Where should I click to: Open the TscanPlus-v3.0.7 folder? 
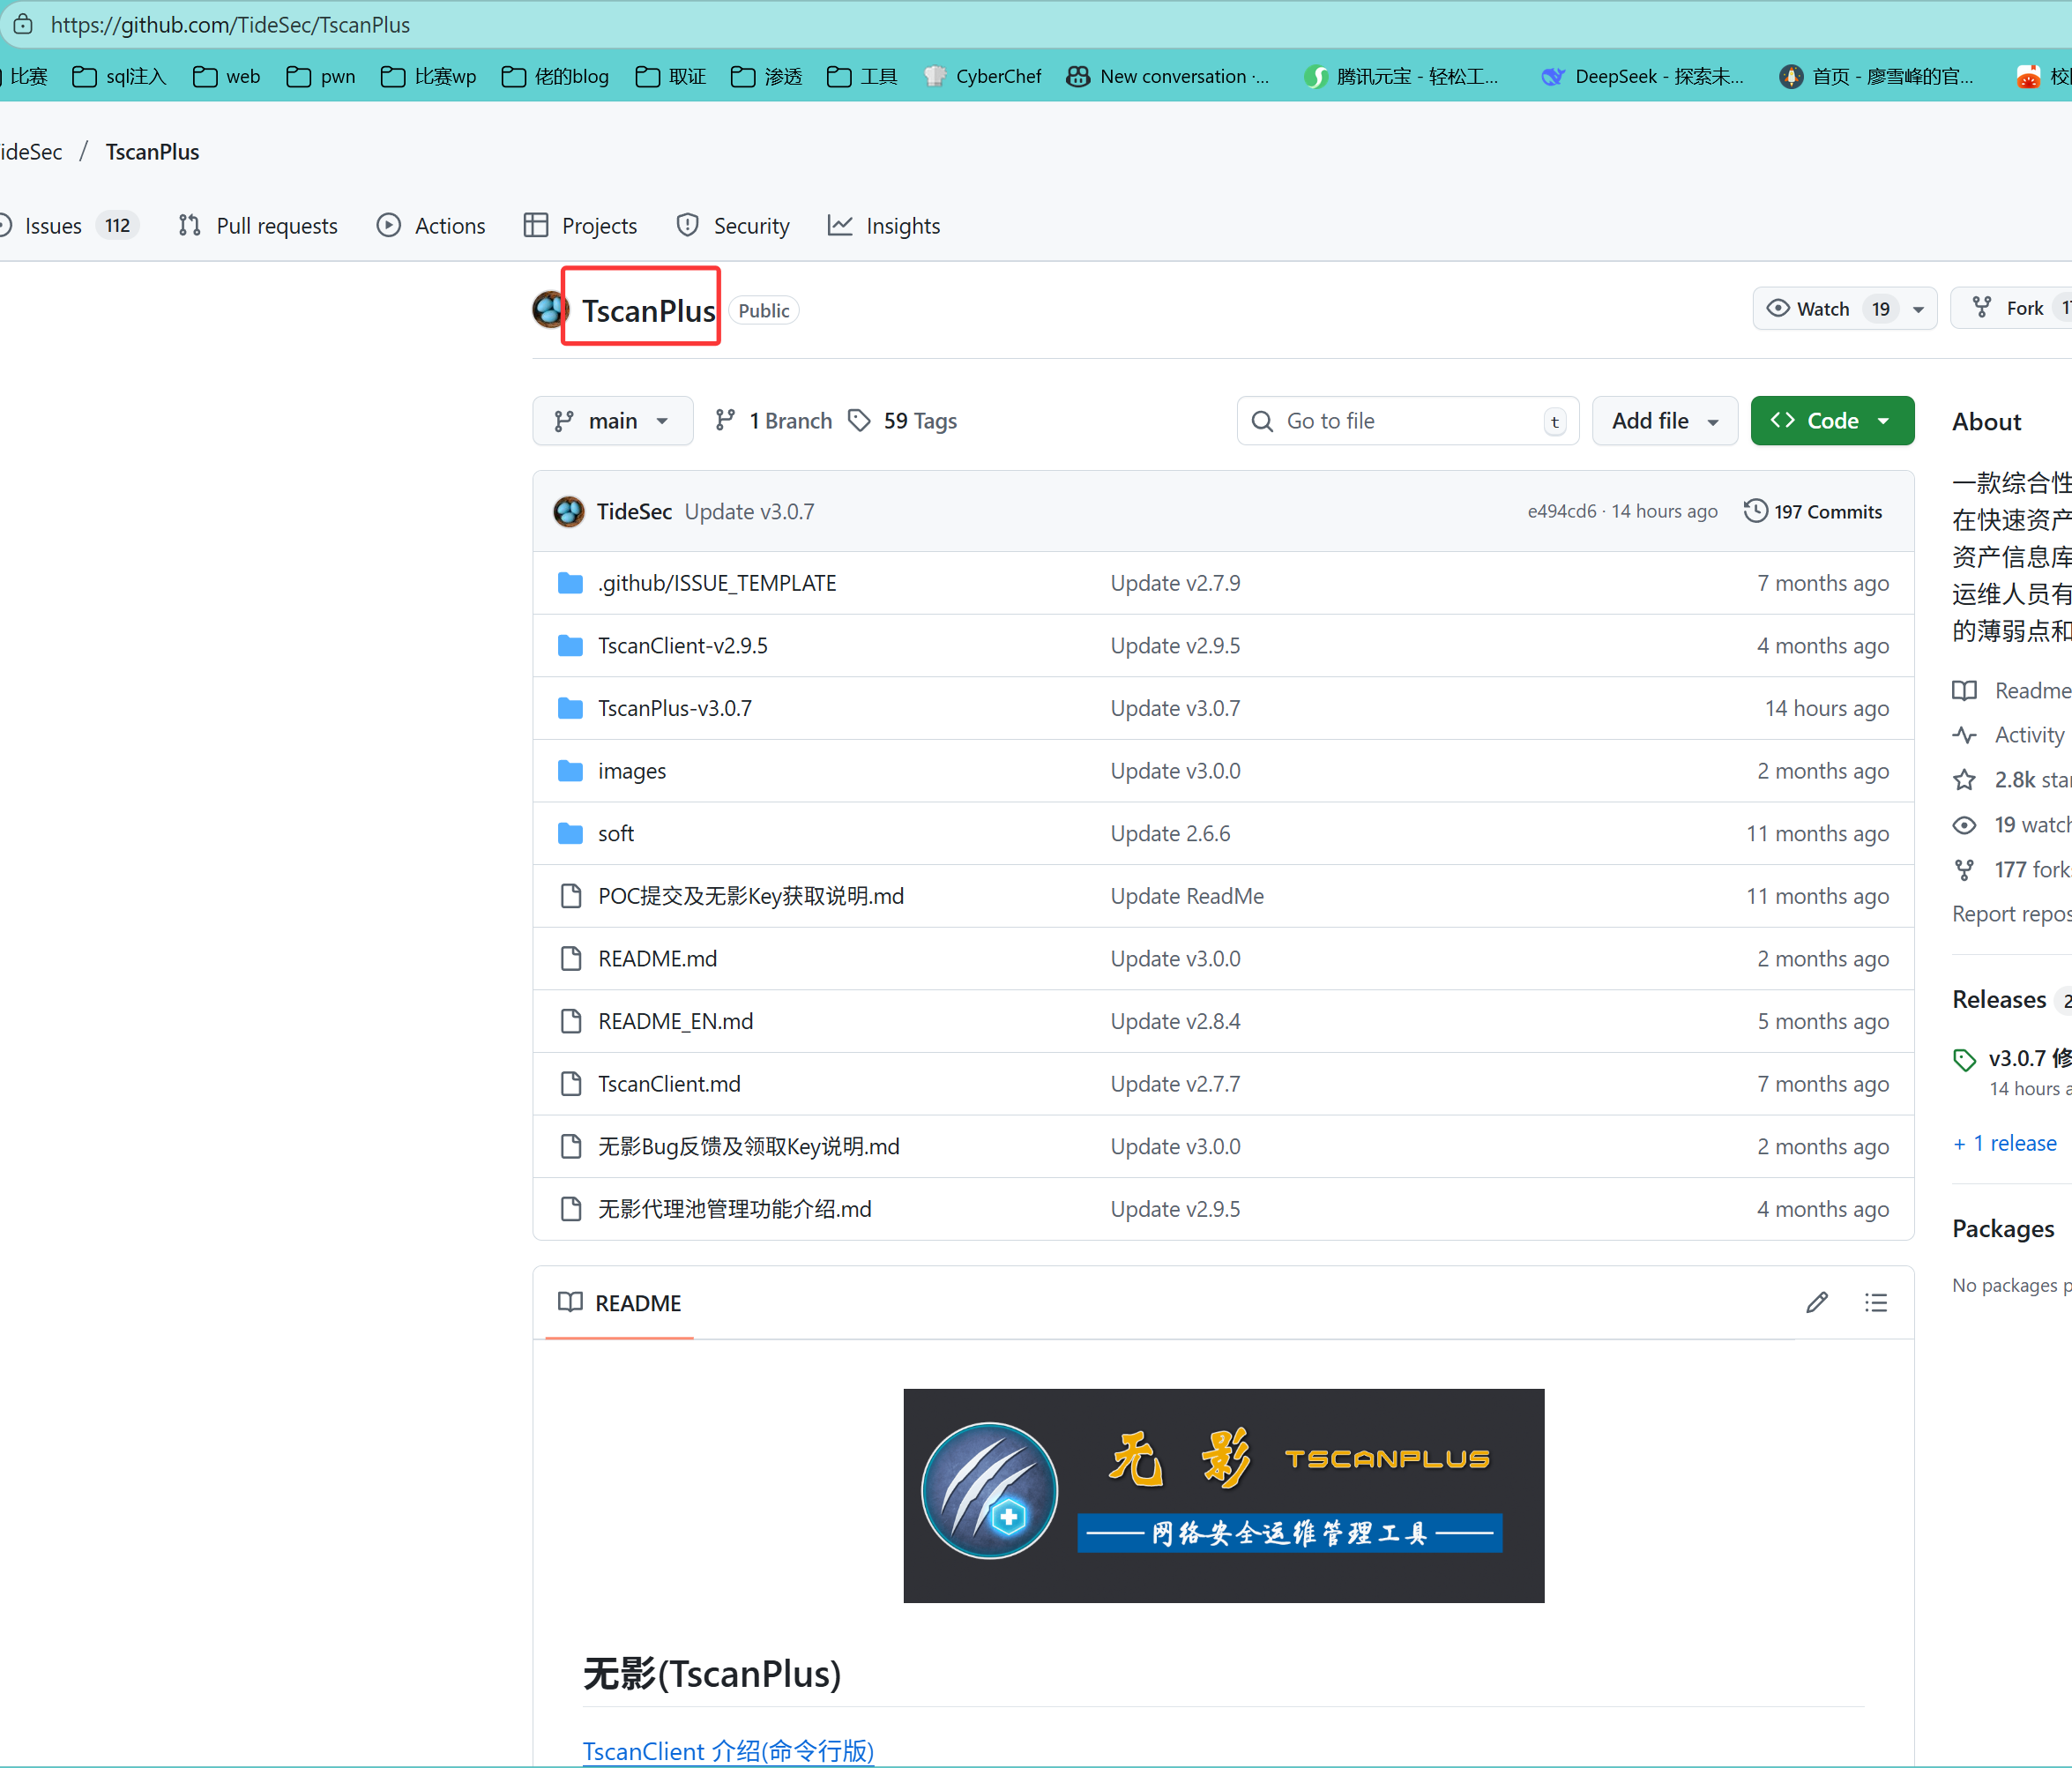[674, 708]
